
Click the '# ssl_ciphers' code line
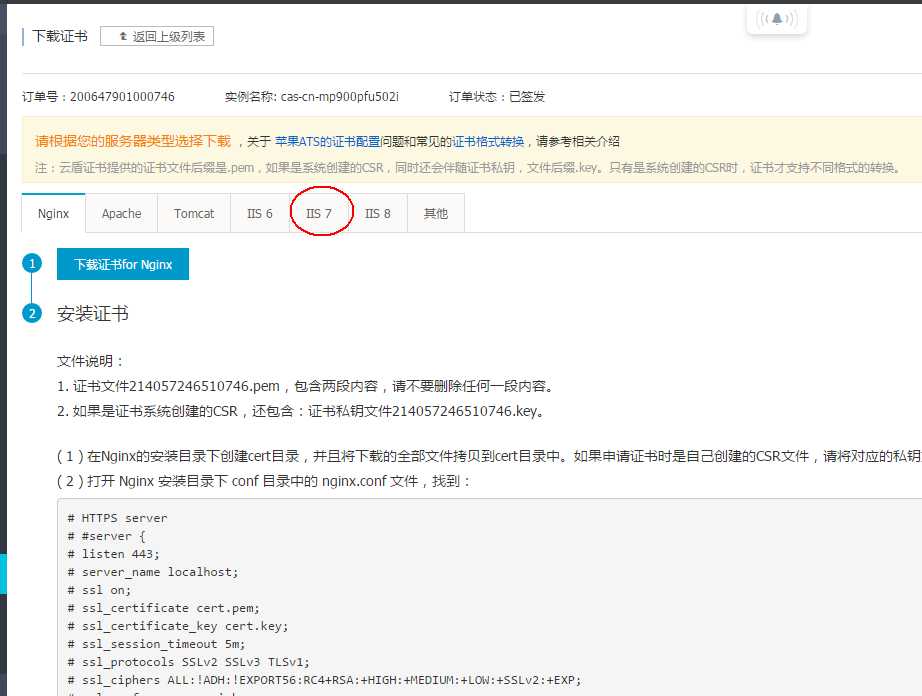pyautogui.click(x=325, y=680)
